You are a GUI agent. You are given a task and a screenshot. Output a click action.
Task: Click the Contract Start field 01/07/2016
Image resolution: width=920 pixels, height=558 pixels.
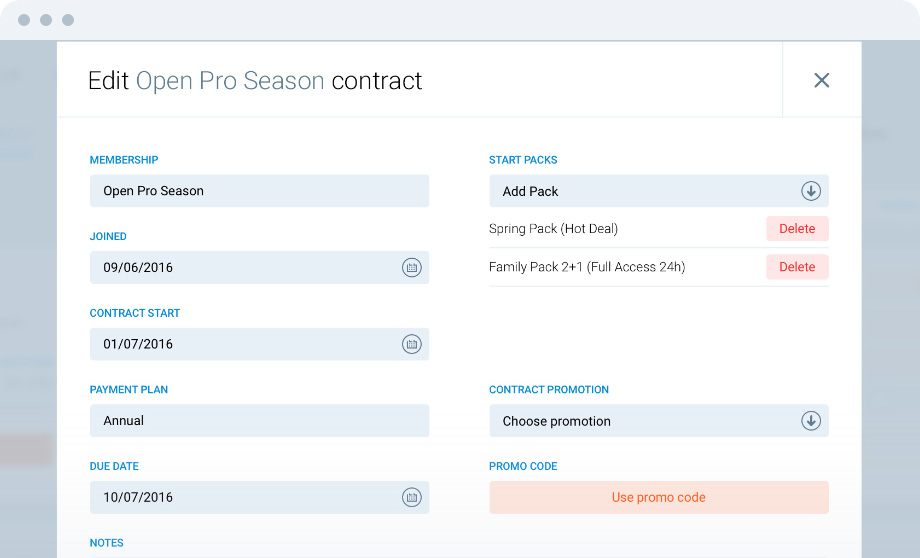[x=240, y=344]
